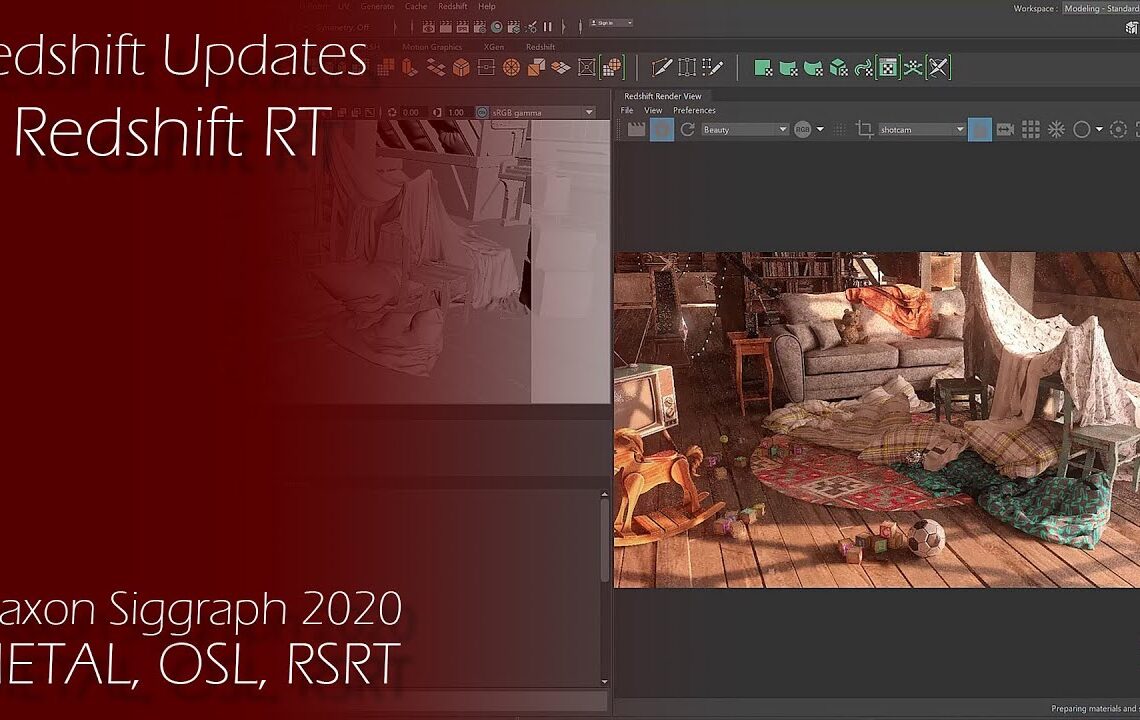Open the Redshift menu in the menu bar
This screenshot has width=1140, height=720.
coord(453,6)
